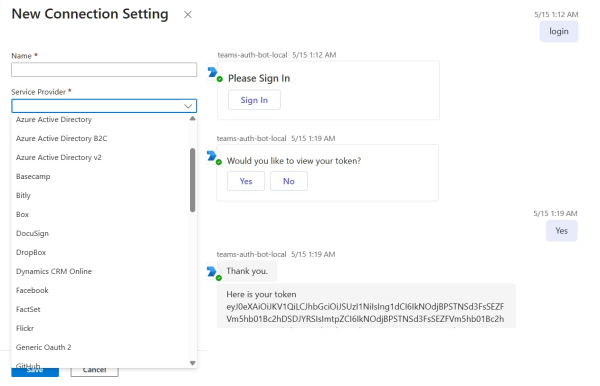Click scroll-up arrow of provider list
Screen dimensions: 600x386
[x=192, y=119]
